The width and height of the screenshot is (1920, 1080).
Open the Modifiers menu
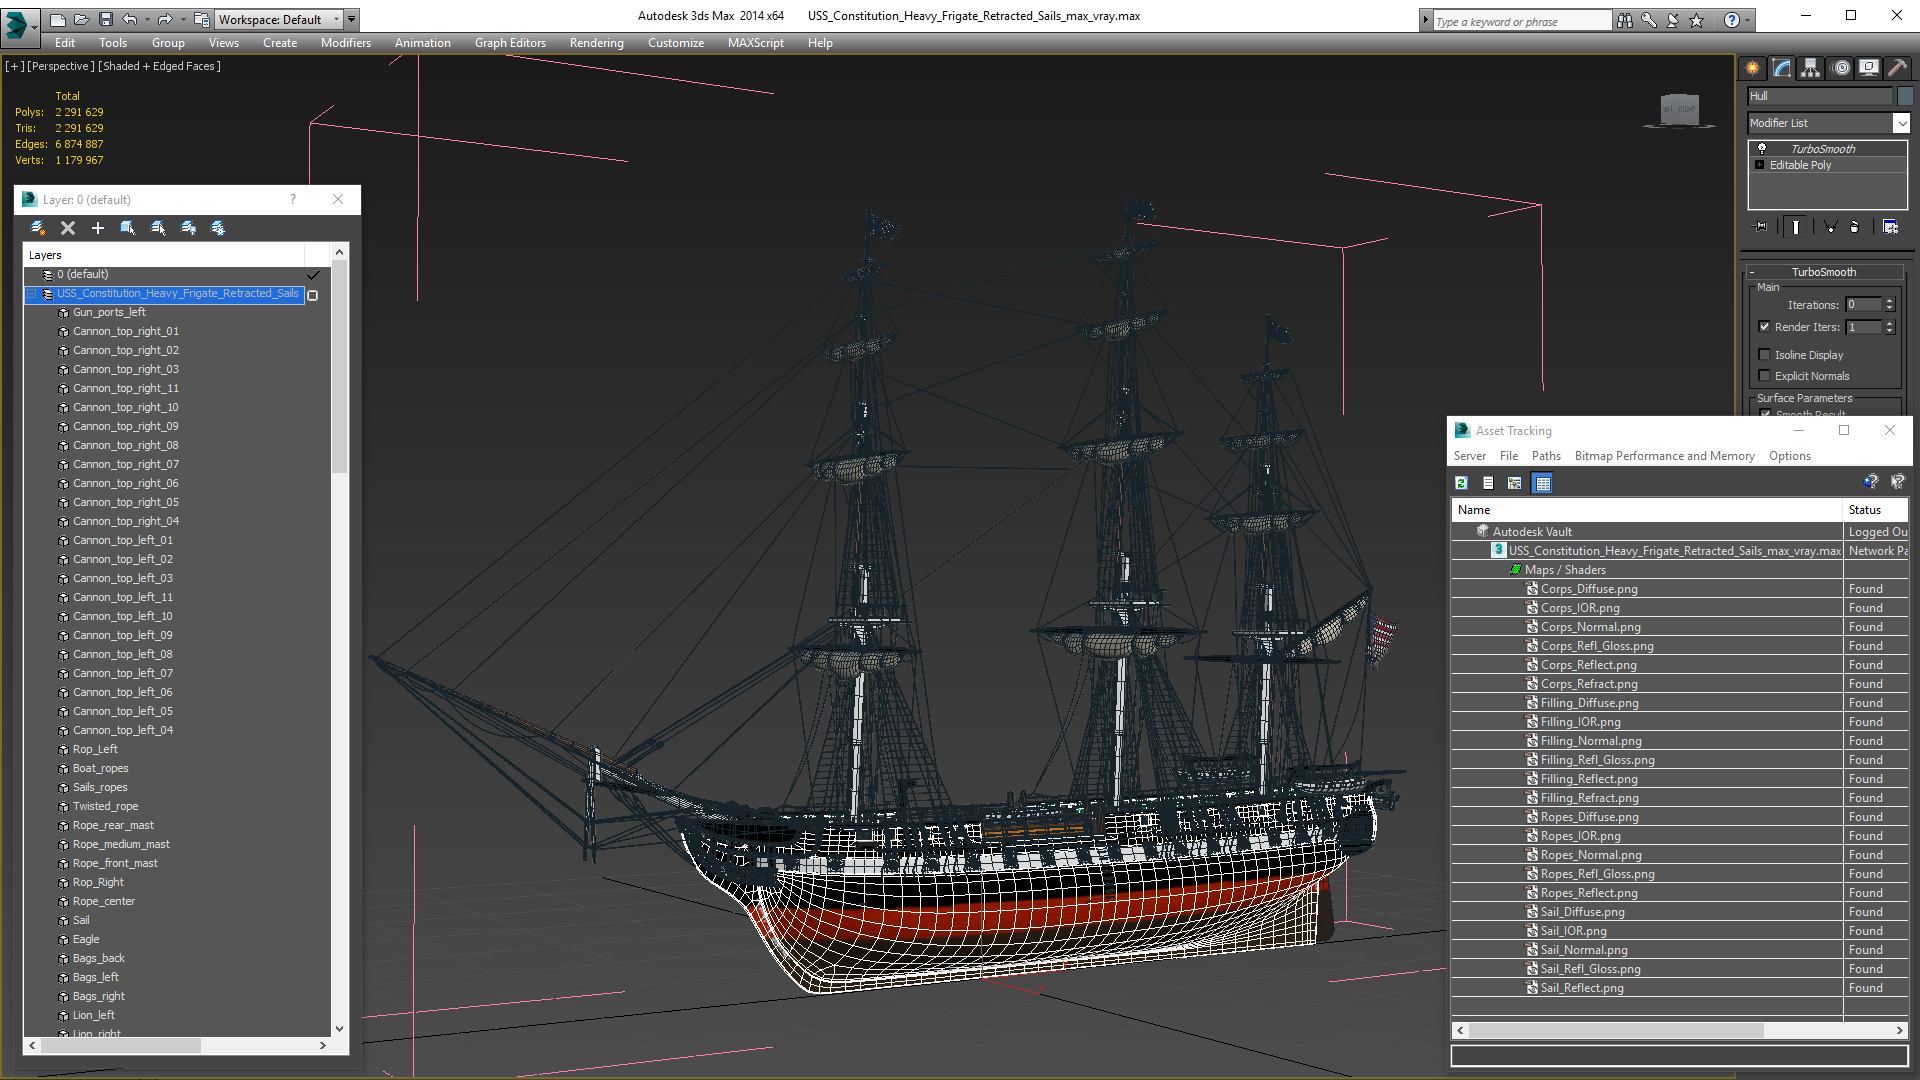[x=345, y=43]
